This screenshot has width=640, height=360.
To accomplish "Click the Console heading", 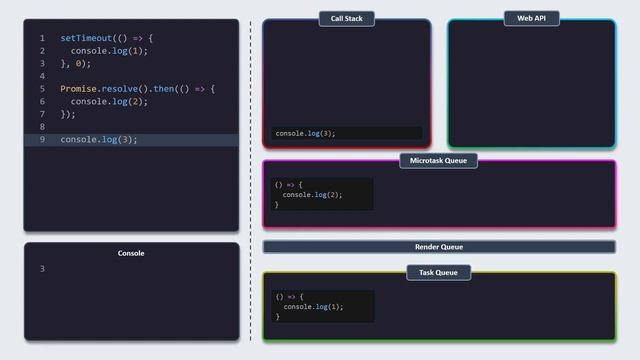I will click(131, 253).
